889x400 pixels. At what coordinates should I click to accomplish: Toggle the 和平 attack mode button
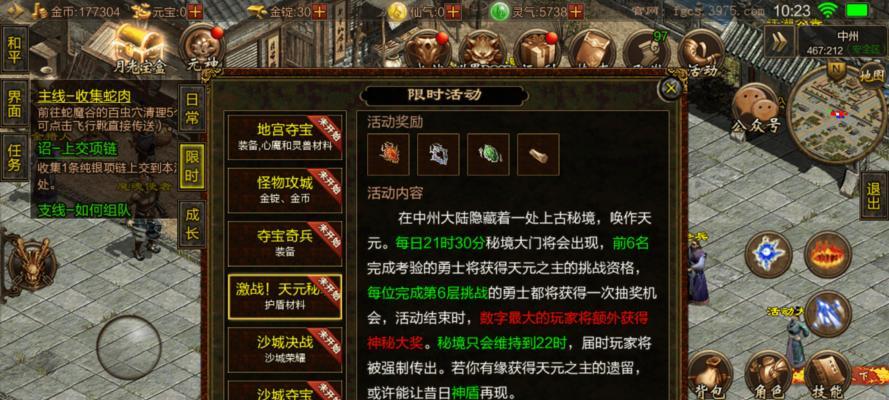click(x=14, y=49)
